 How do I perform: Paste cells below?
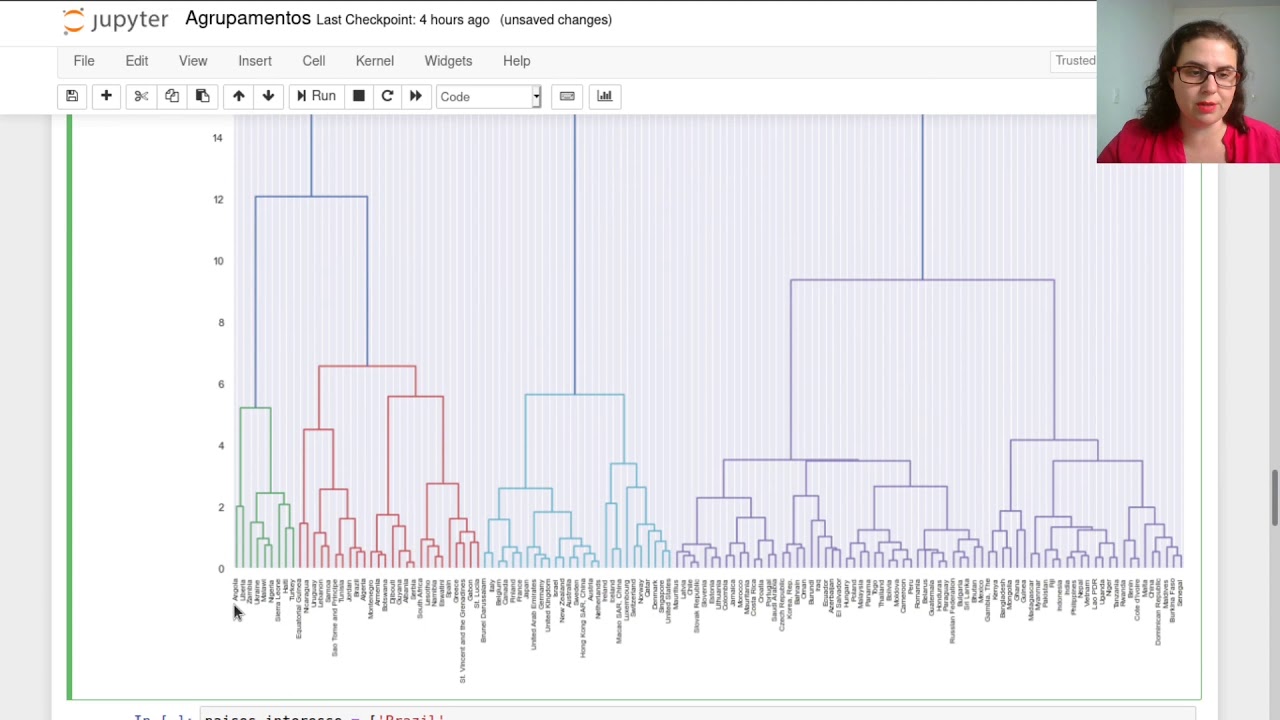coord(202,96)
